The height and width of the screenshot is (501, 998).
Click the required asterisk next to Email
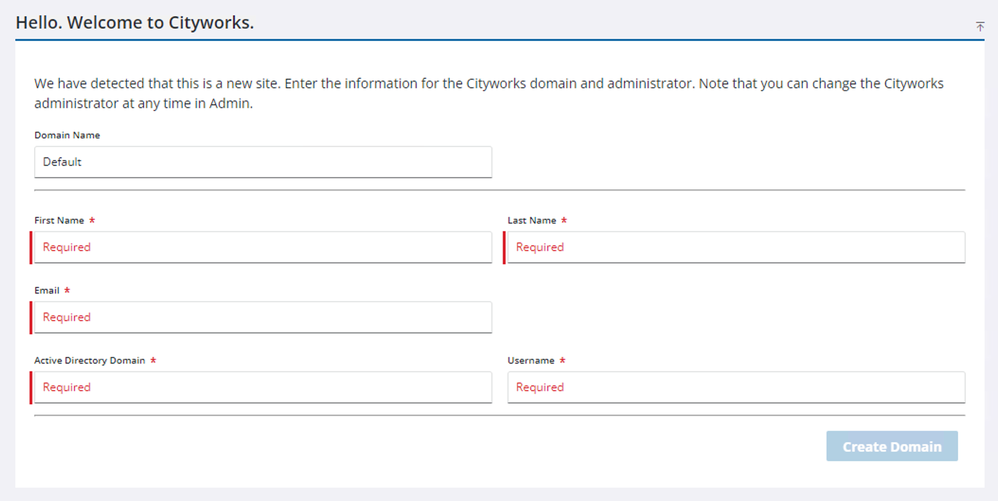66,290
